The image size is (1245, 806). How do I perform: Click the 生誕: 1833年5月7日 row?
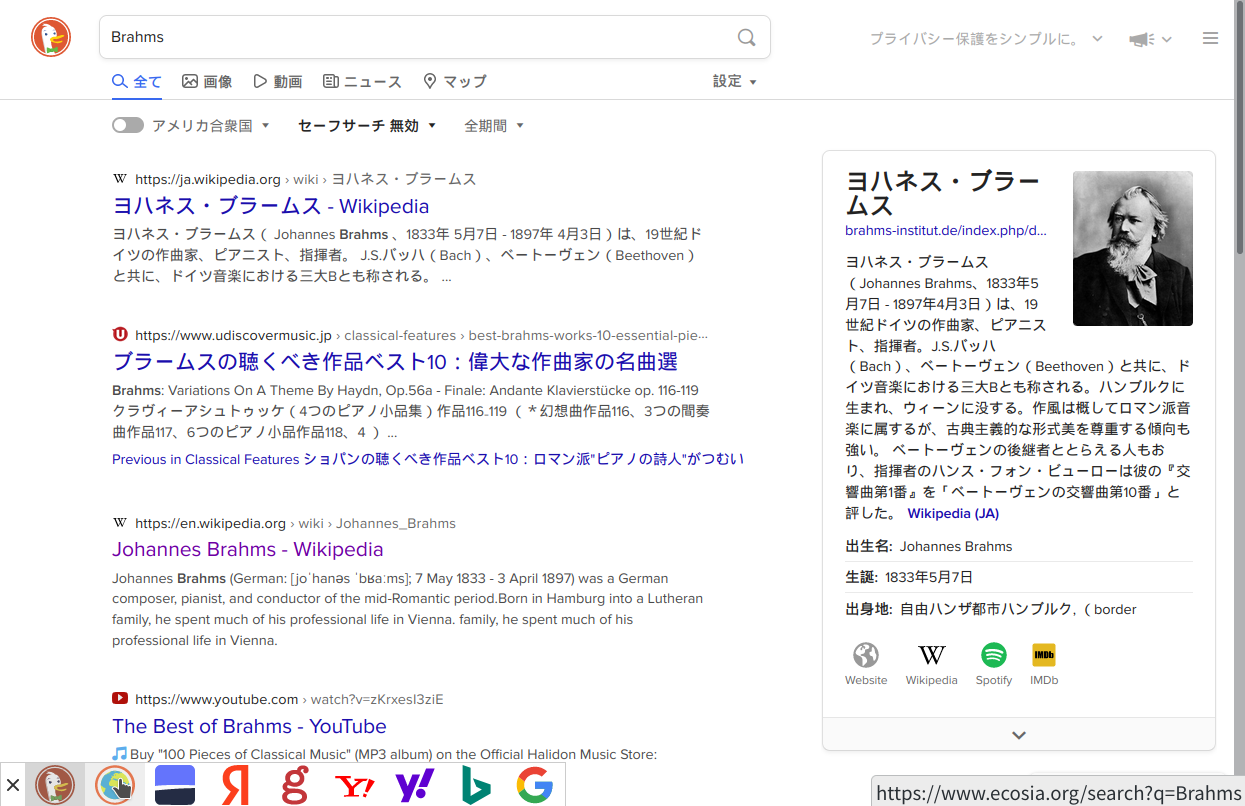click(1019, 577)
